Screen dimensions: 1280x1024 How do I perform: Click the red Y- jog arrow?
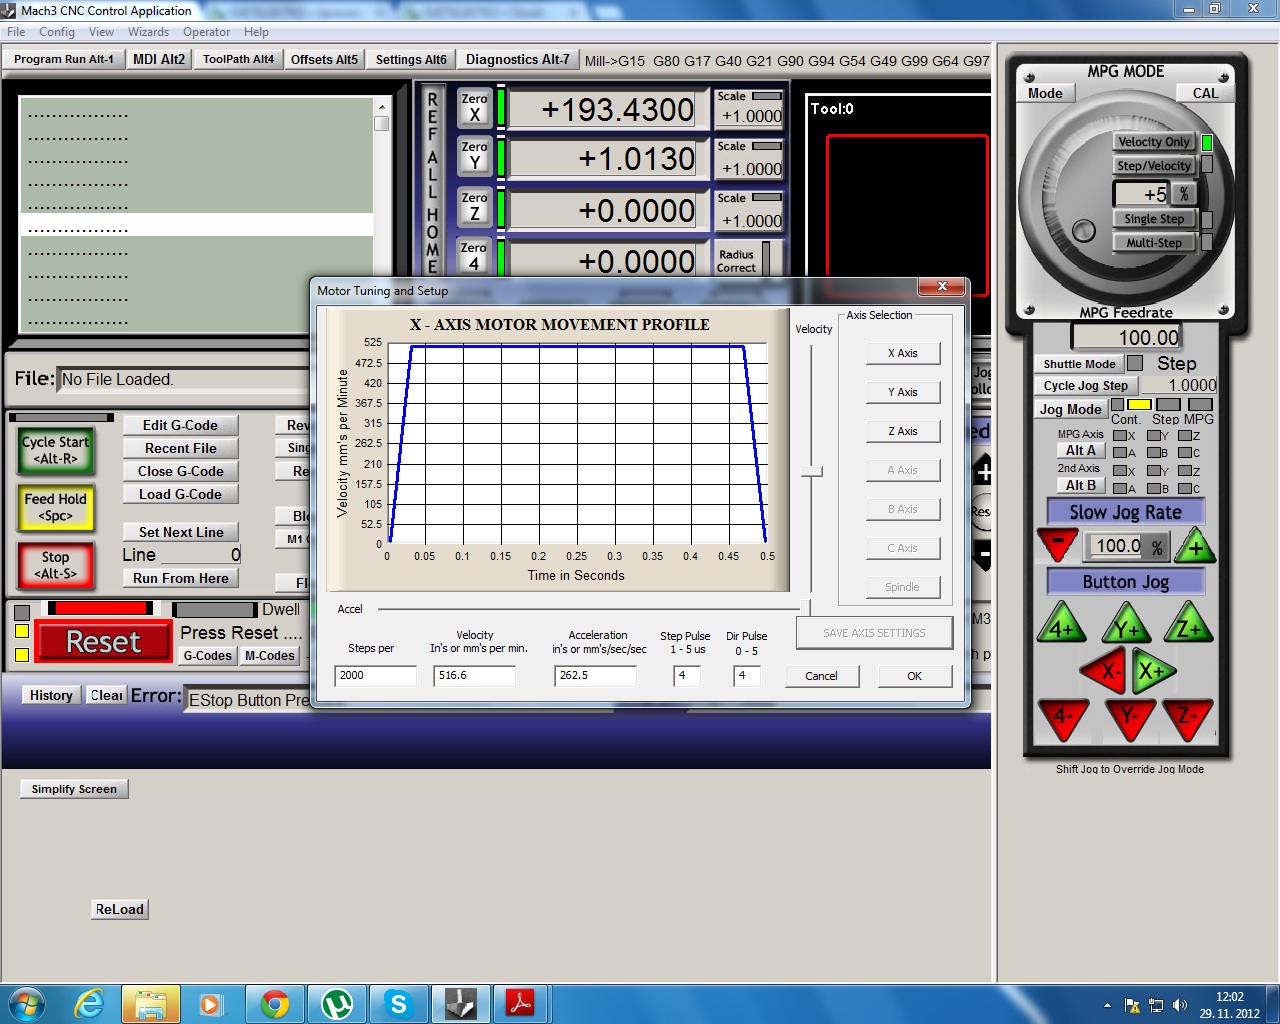pyautogui.click(x=1129, y=716)
